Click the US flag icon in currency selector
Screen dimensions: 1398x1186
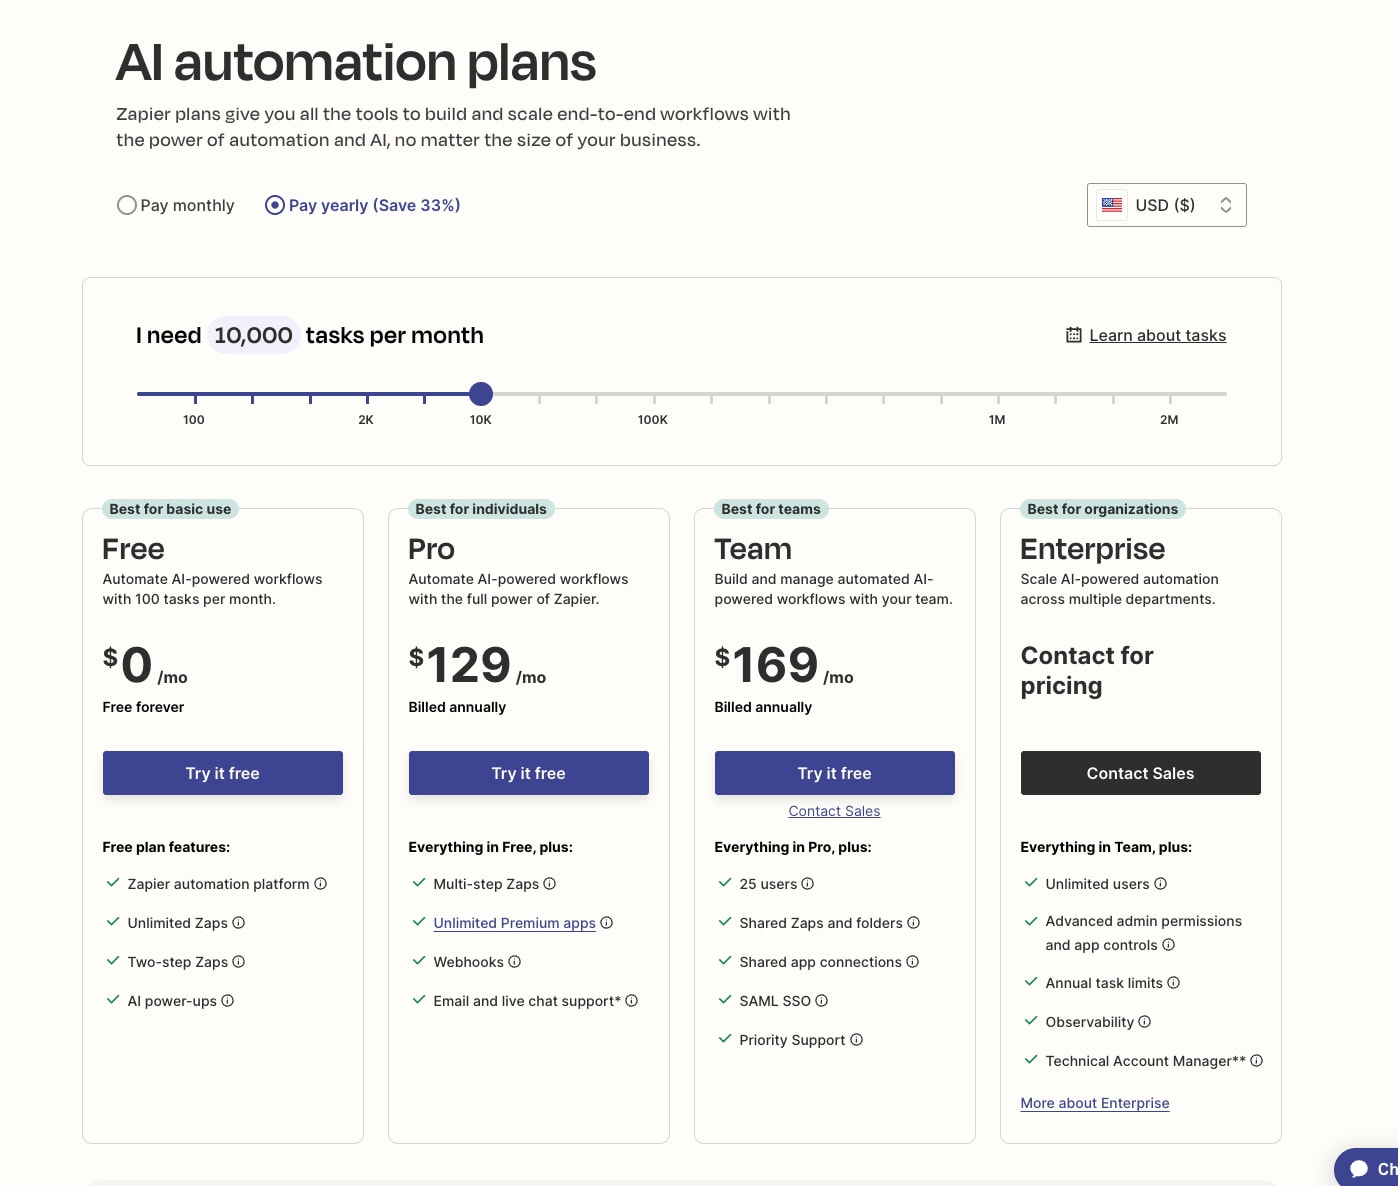point(1112,205)
